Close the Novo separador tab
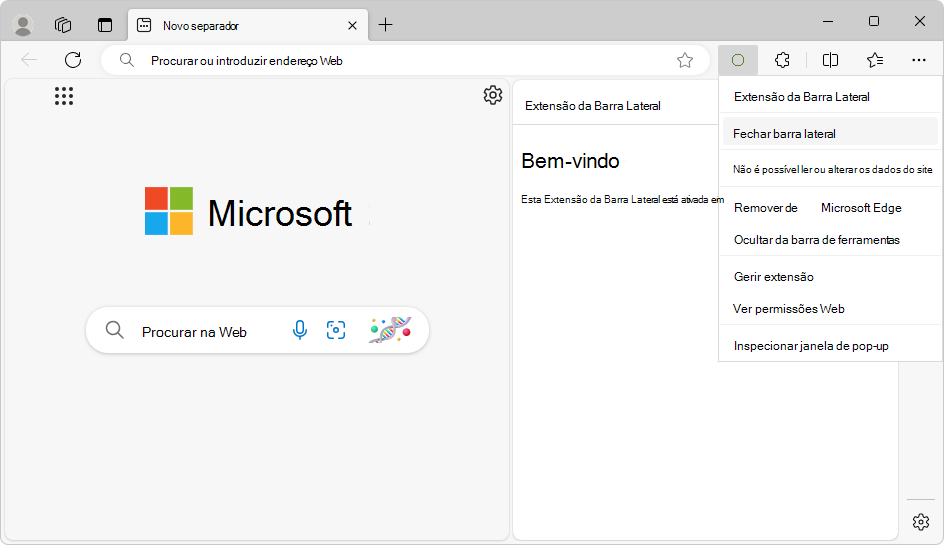This screenshot has width=944, height=545. click(352, 25)
